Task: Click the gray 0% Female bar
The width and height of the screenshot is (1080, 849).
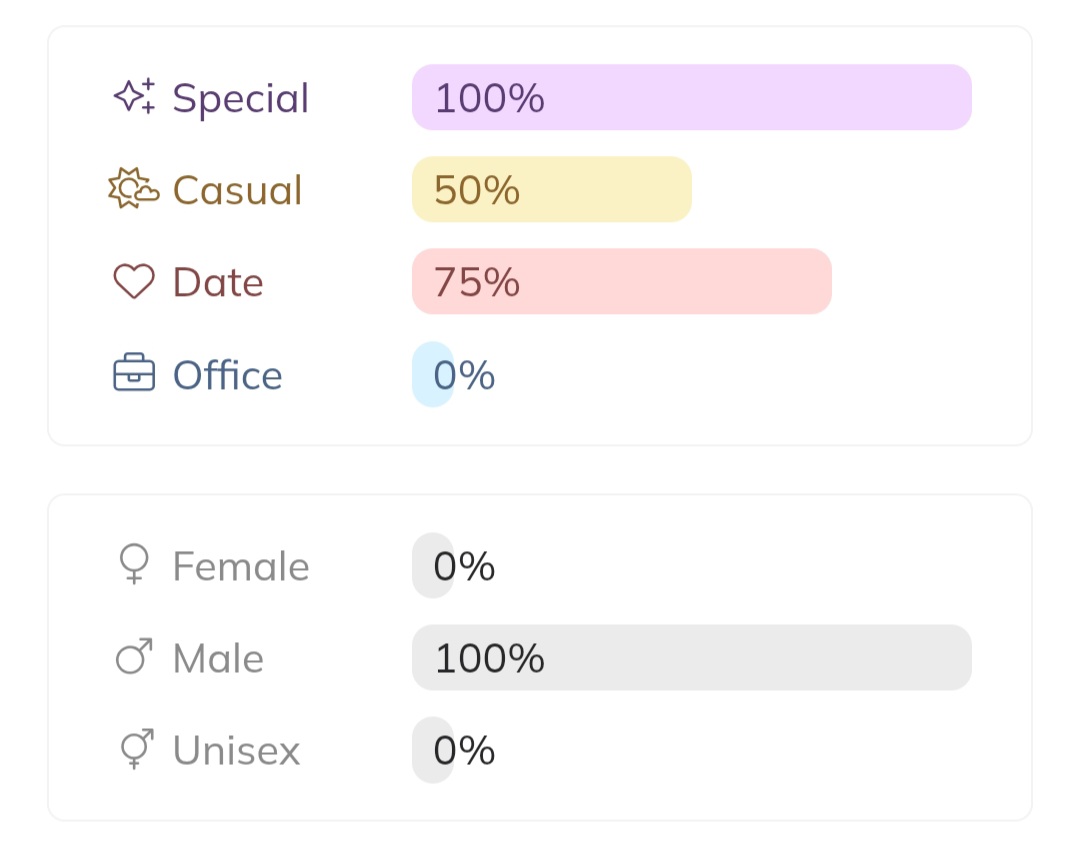Action: coord(433,565)
